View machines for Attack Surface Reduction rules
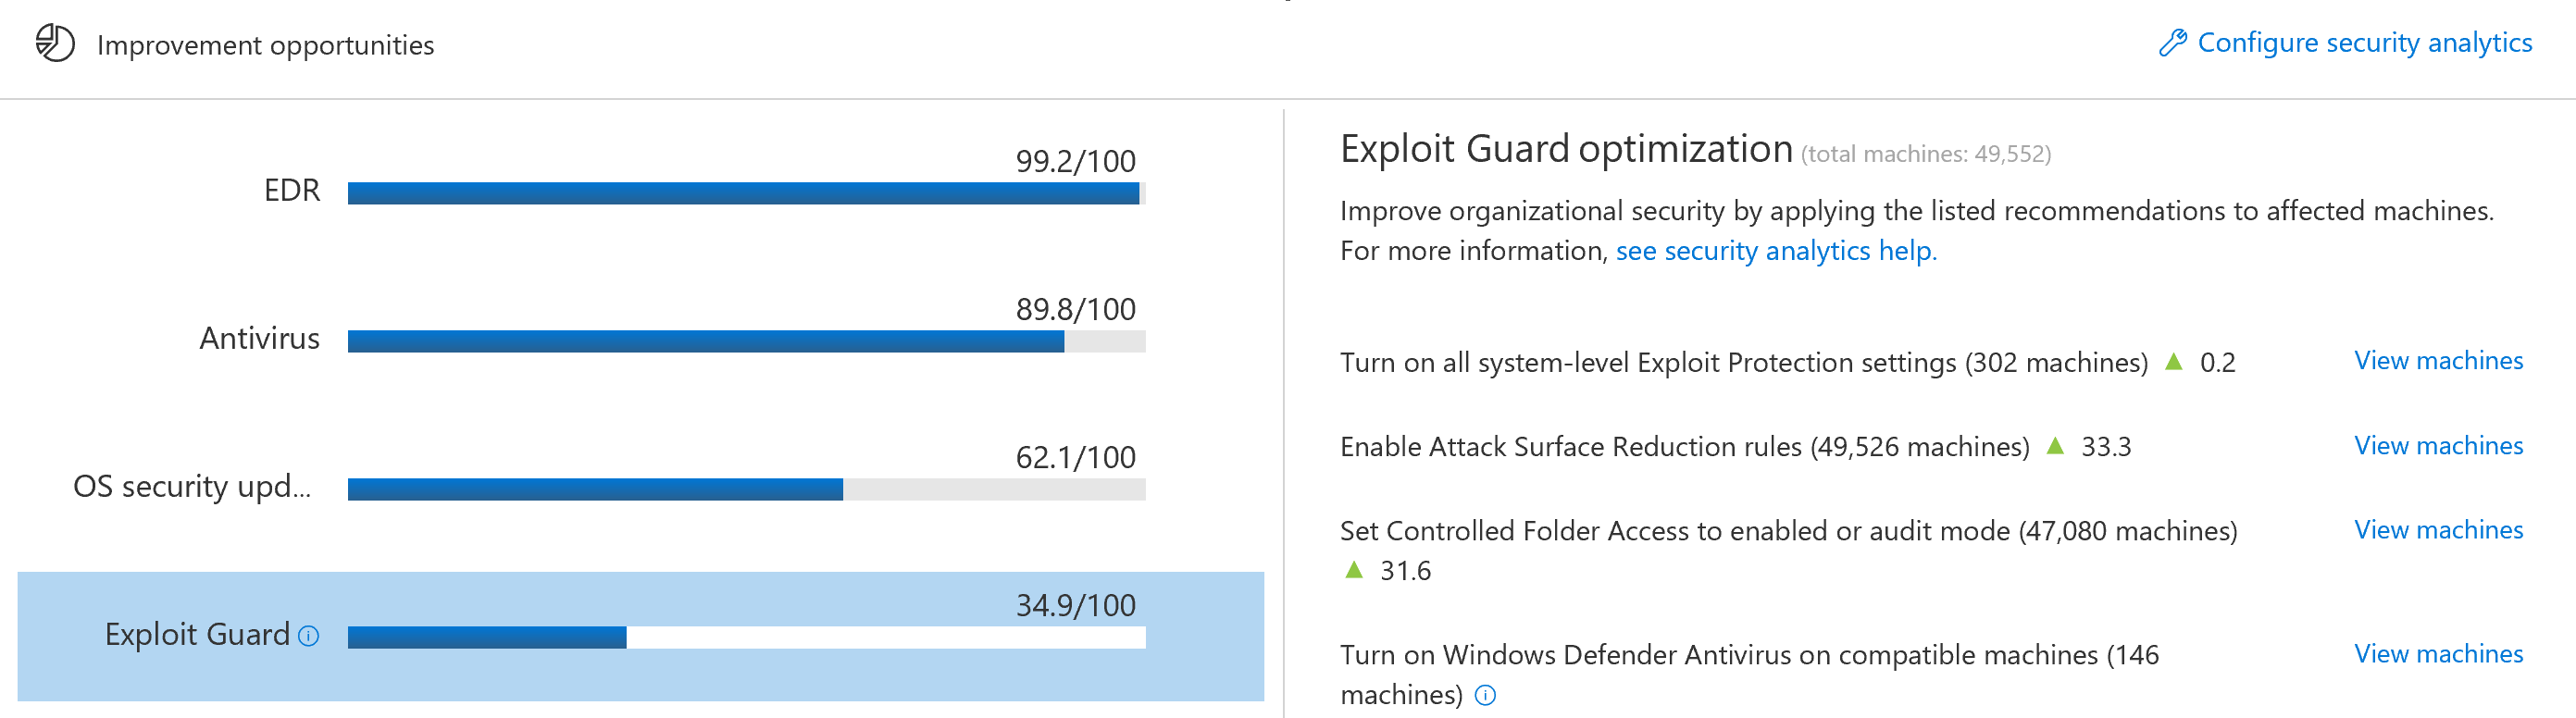Image resolution: width=2576 pixels, height=718 pixels. pyautogui.click(x=2438, y=445)
